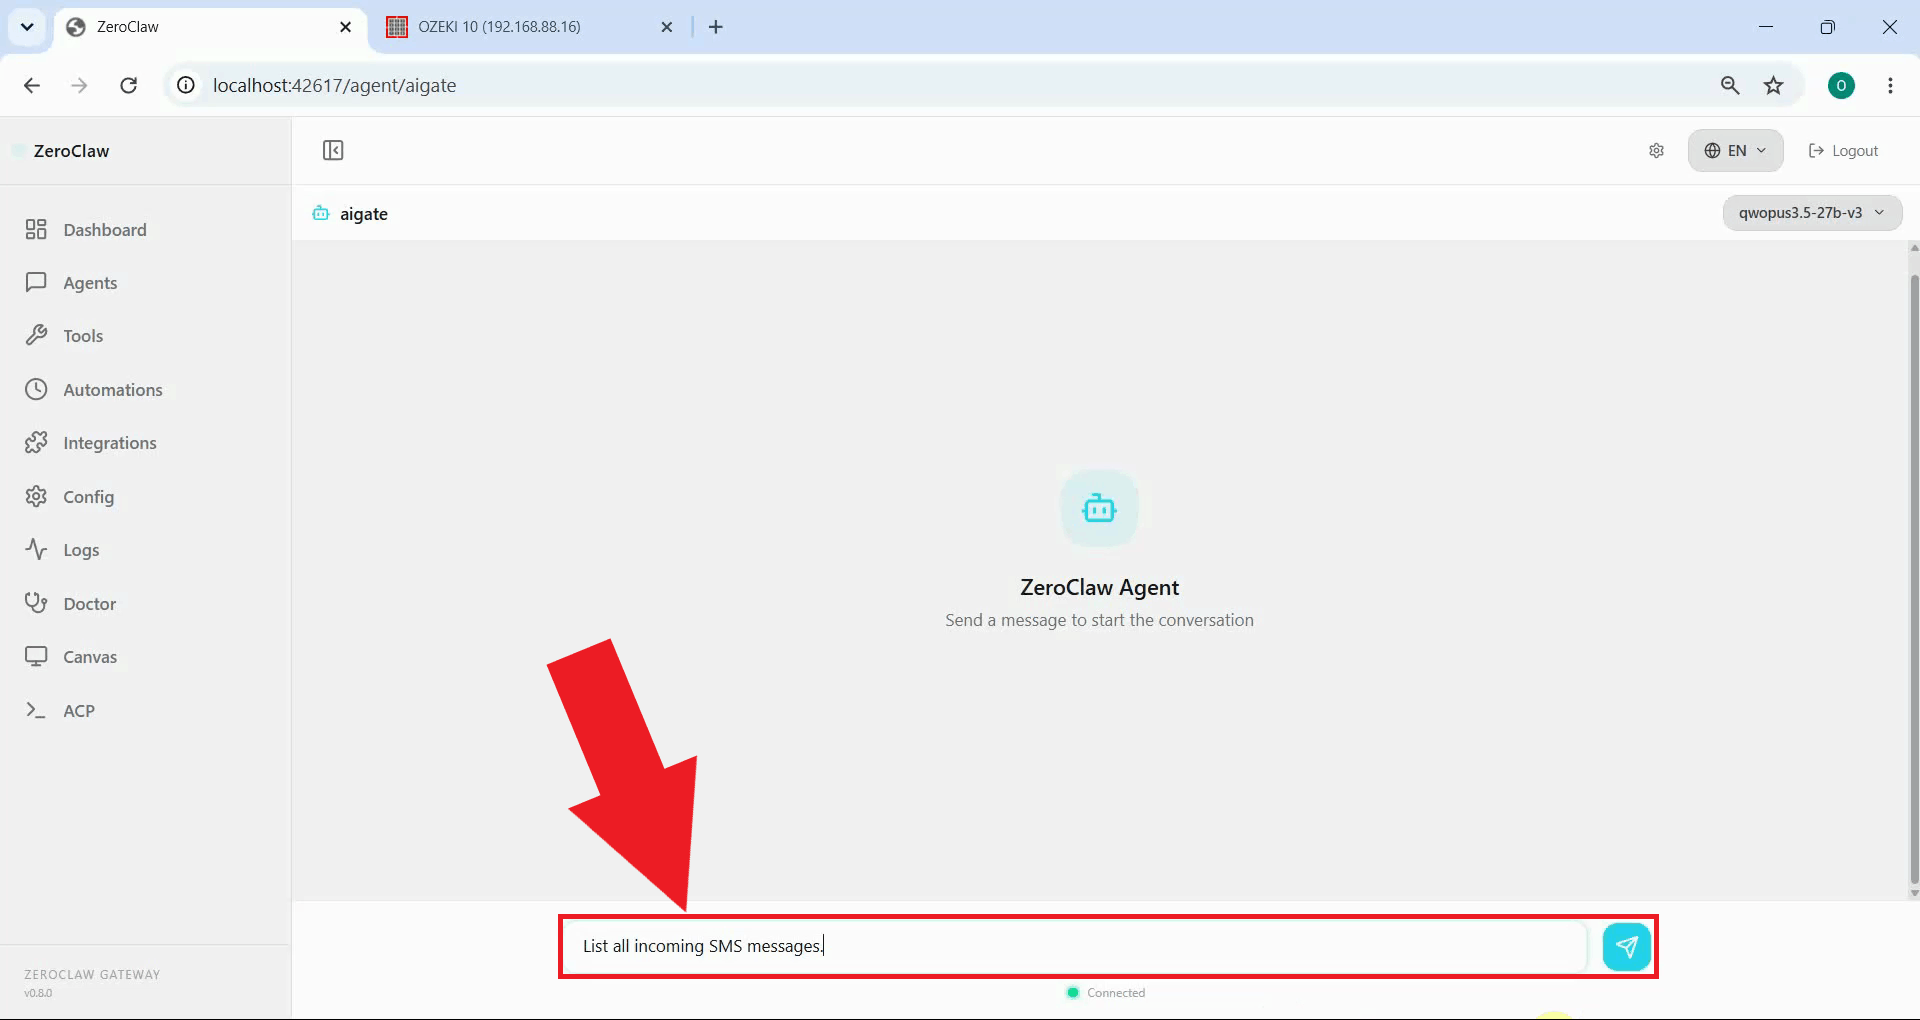Click the ZeroClaw Agent robot avatar
The image size is (1920, 1020).
[x=1099, y=509]
